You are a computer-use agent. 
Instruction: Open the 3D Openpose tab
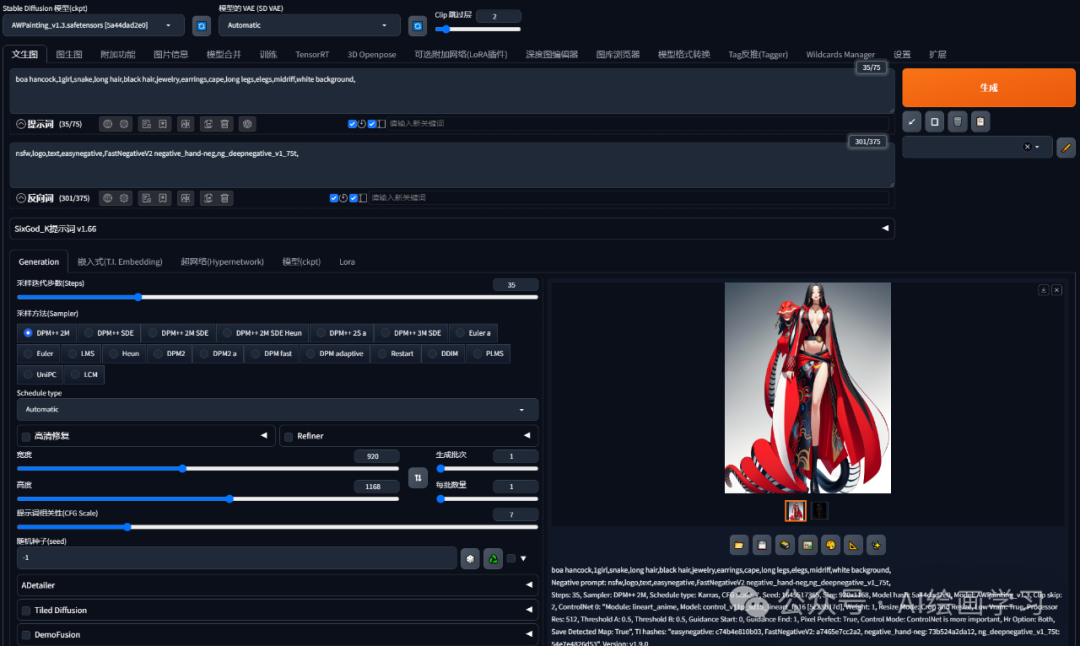[371, 54]
